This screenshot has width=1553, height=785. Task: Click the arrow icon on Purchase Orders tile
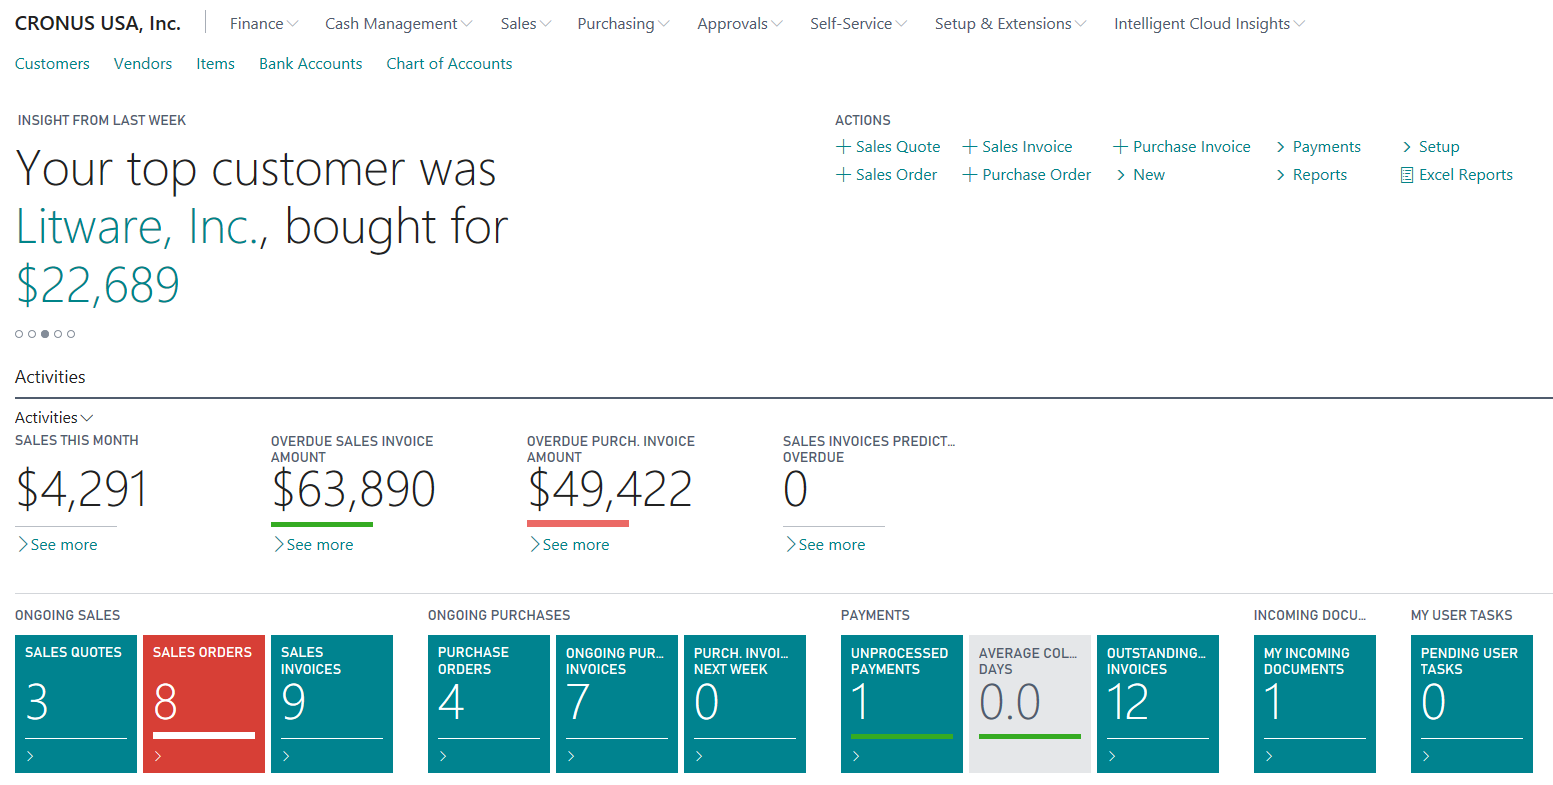click(443, 757)
